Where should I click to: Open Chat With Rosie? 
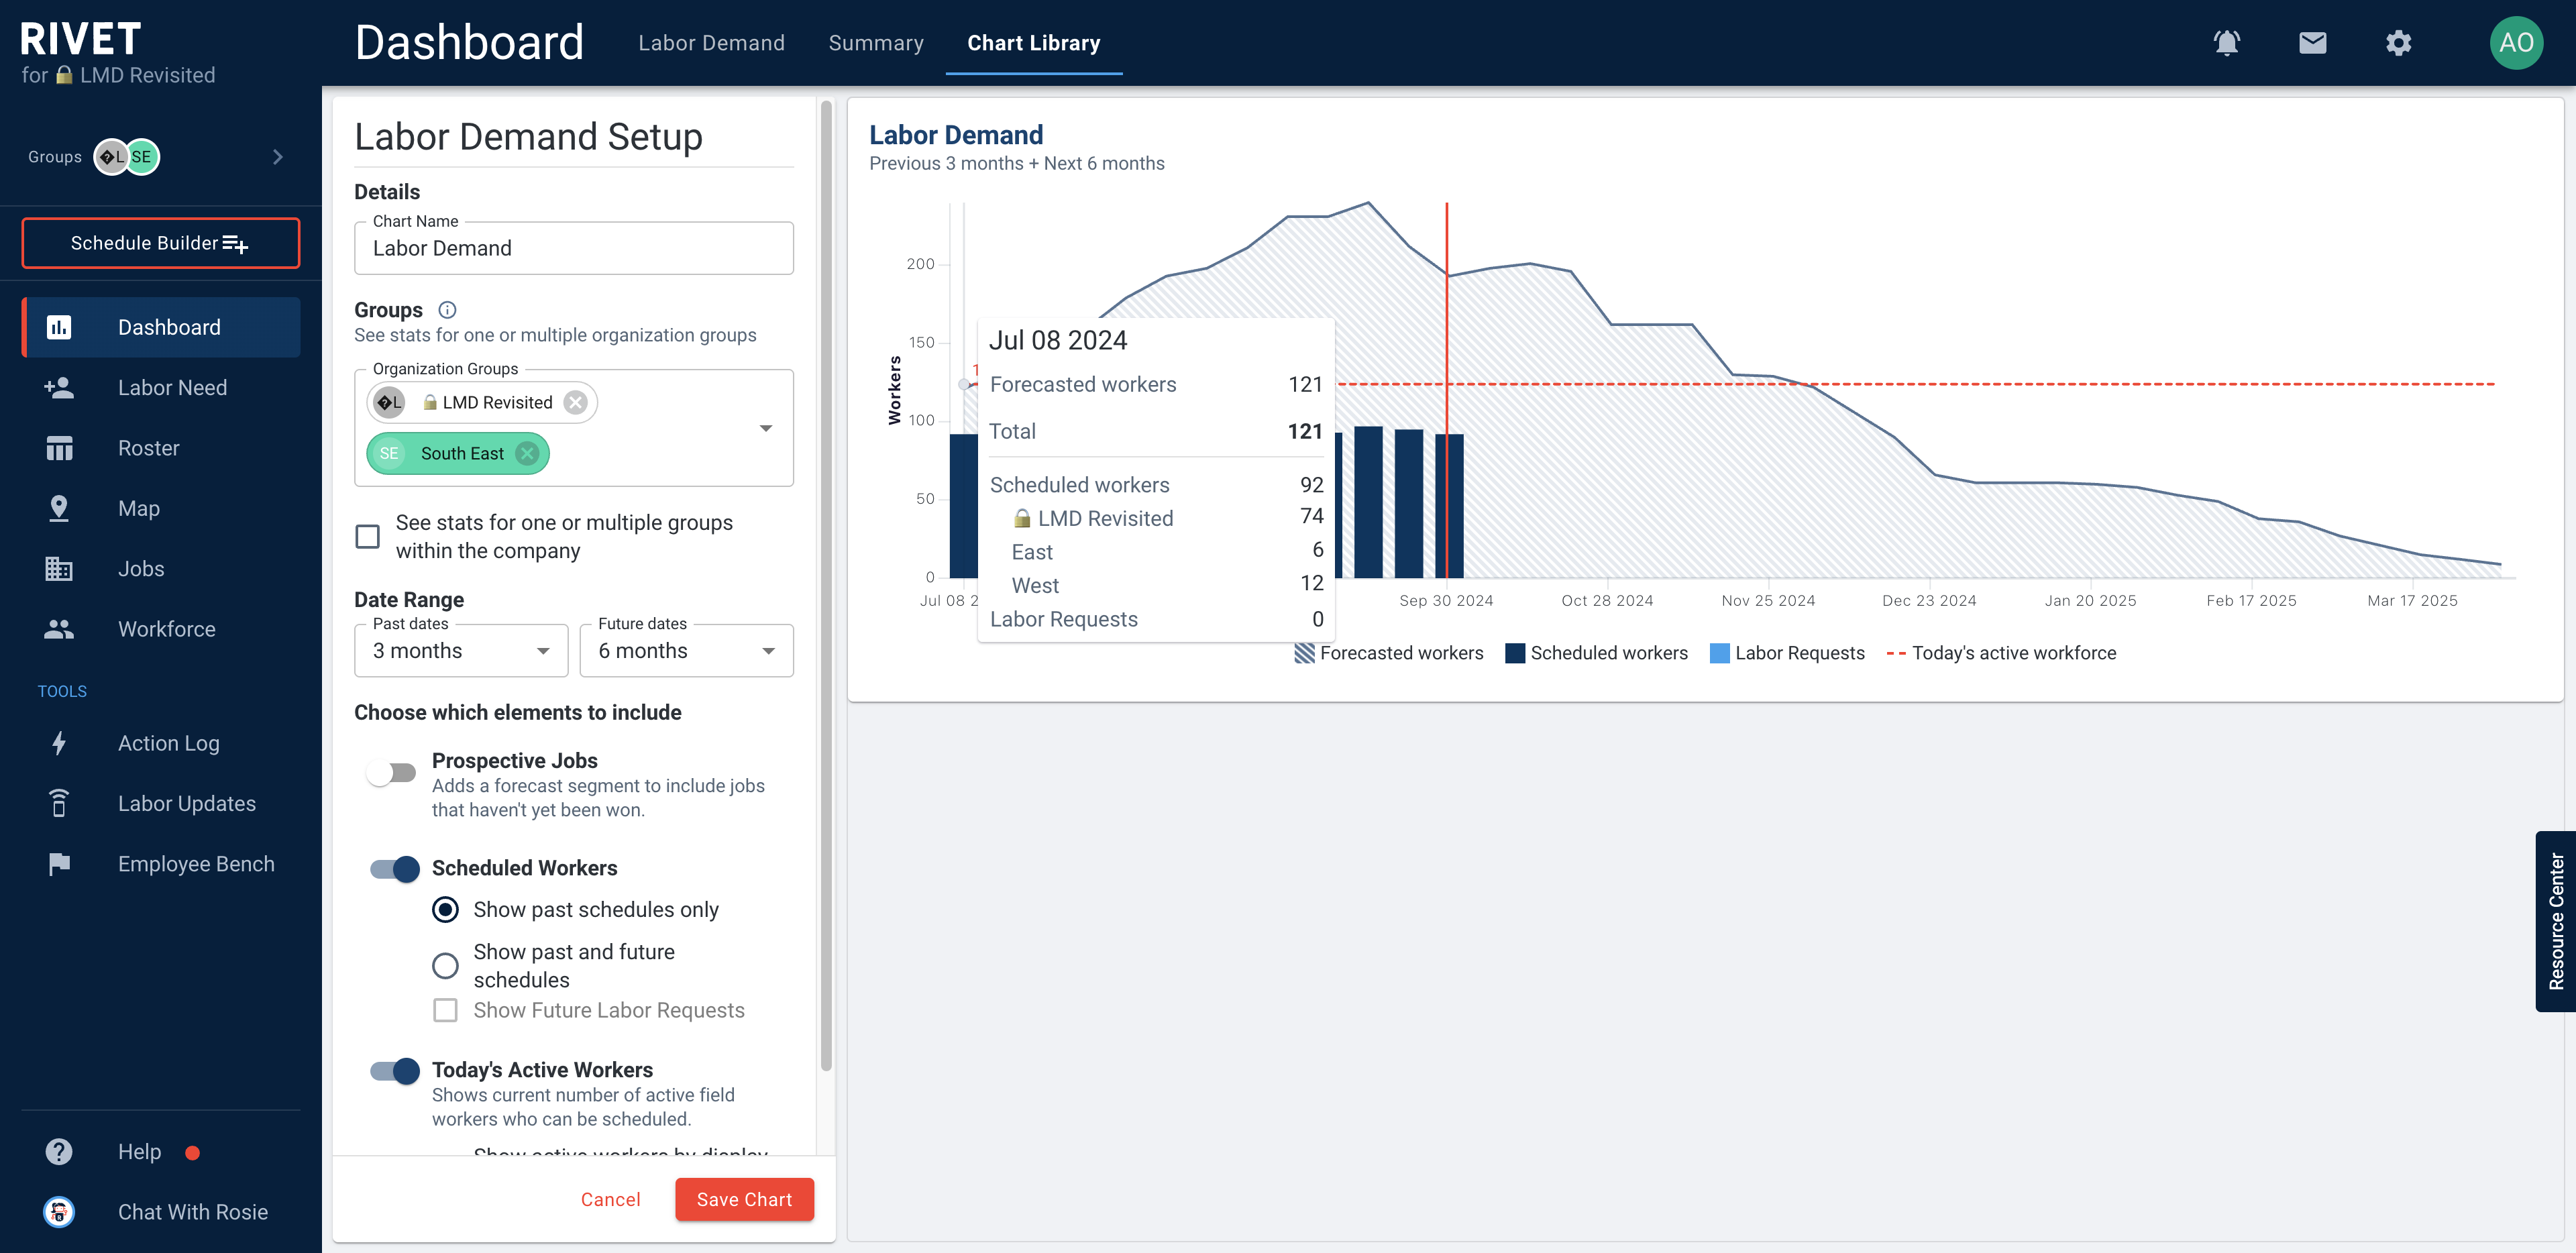(161, 1212)
